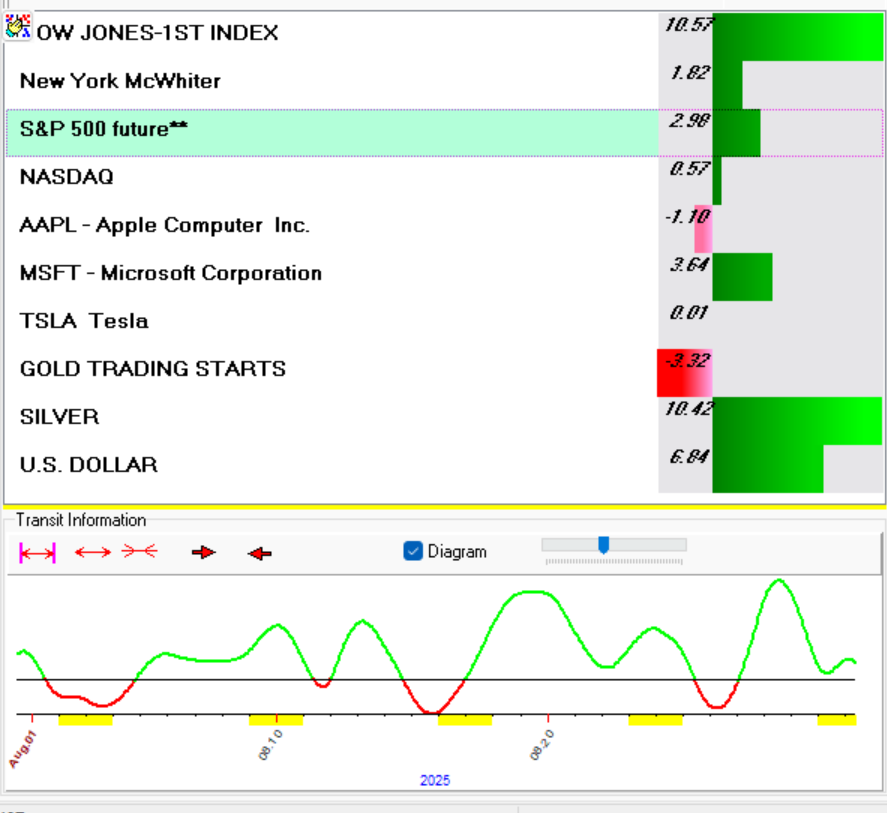Image resolution: width=887 pixels, height=813 pixels.
Task: Click the magenta-bounded range arrow icon
Action: [x=37, y=553]
